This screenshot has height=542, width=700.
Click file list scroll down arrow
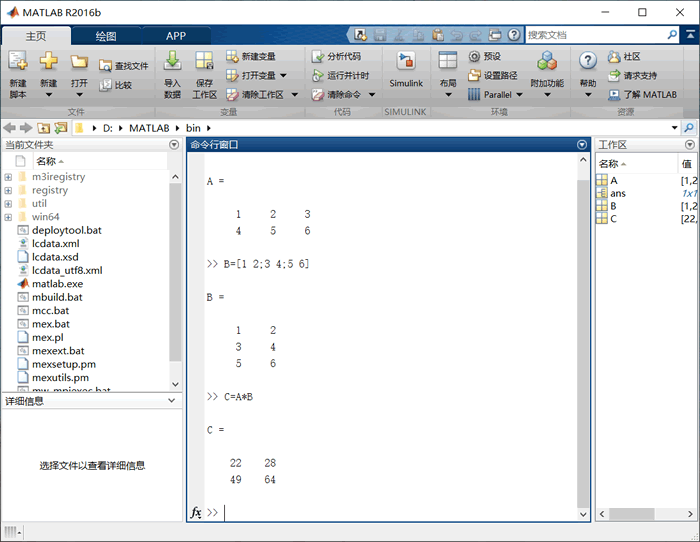[175, 384]
